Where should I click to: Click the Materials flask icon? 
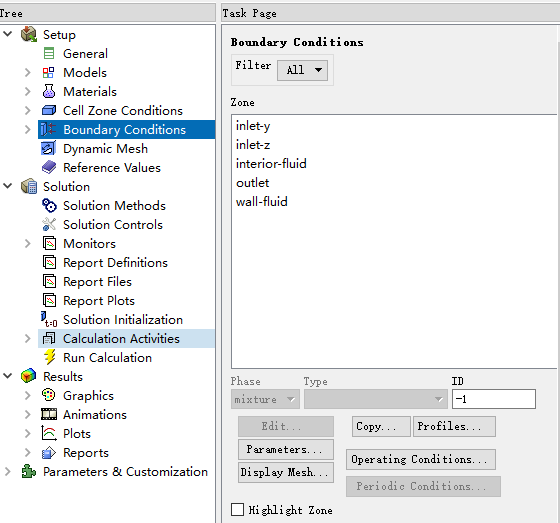point(49,91)
